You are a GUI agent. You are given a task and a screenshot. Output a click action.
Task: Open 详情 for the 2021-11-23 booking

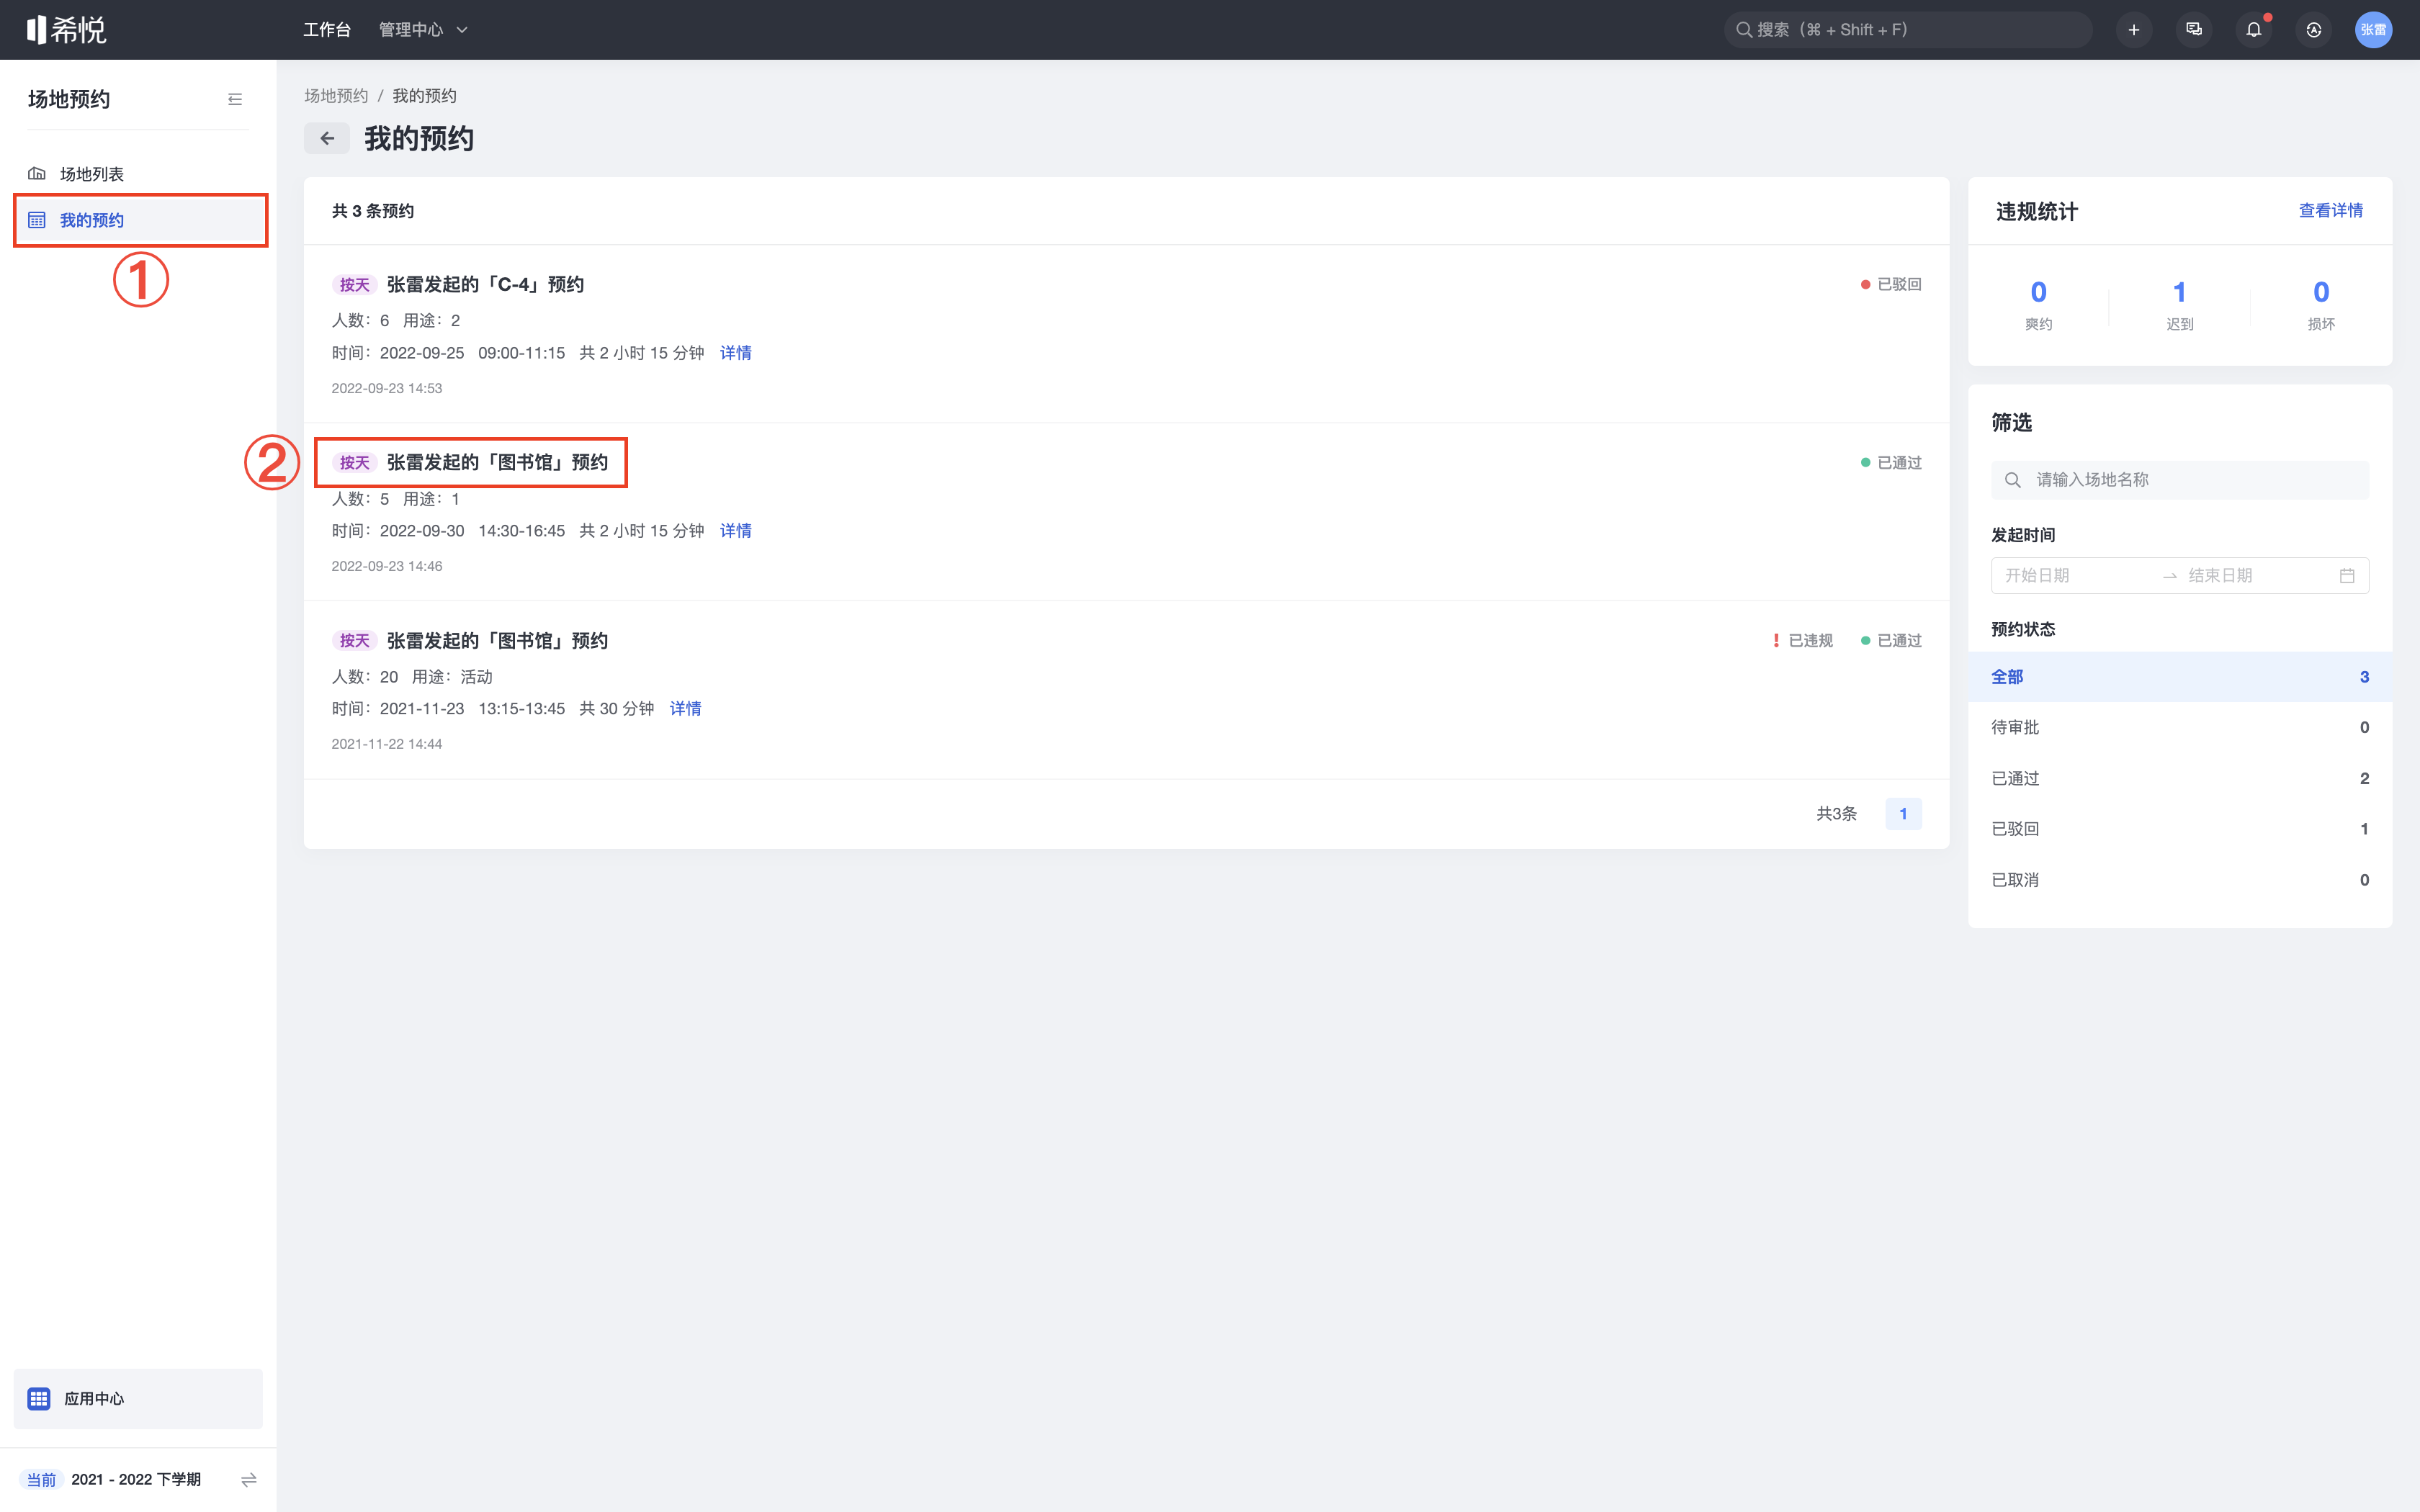coord(686,709)
